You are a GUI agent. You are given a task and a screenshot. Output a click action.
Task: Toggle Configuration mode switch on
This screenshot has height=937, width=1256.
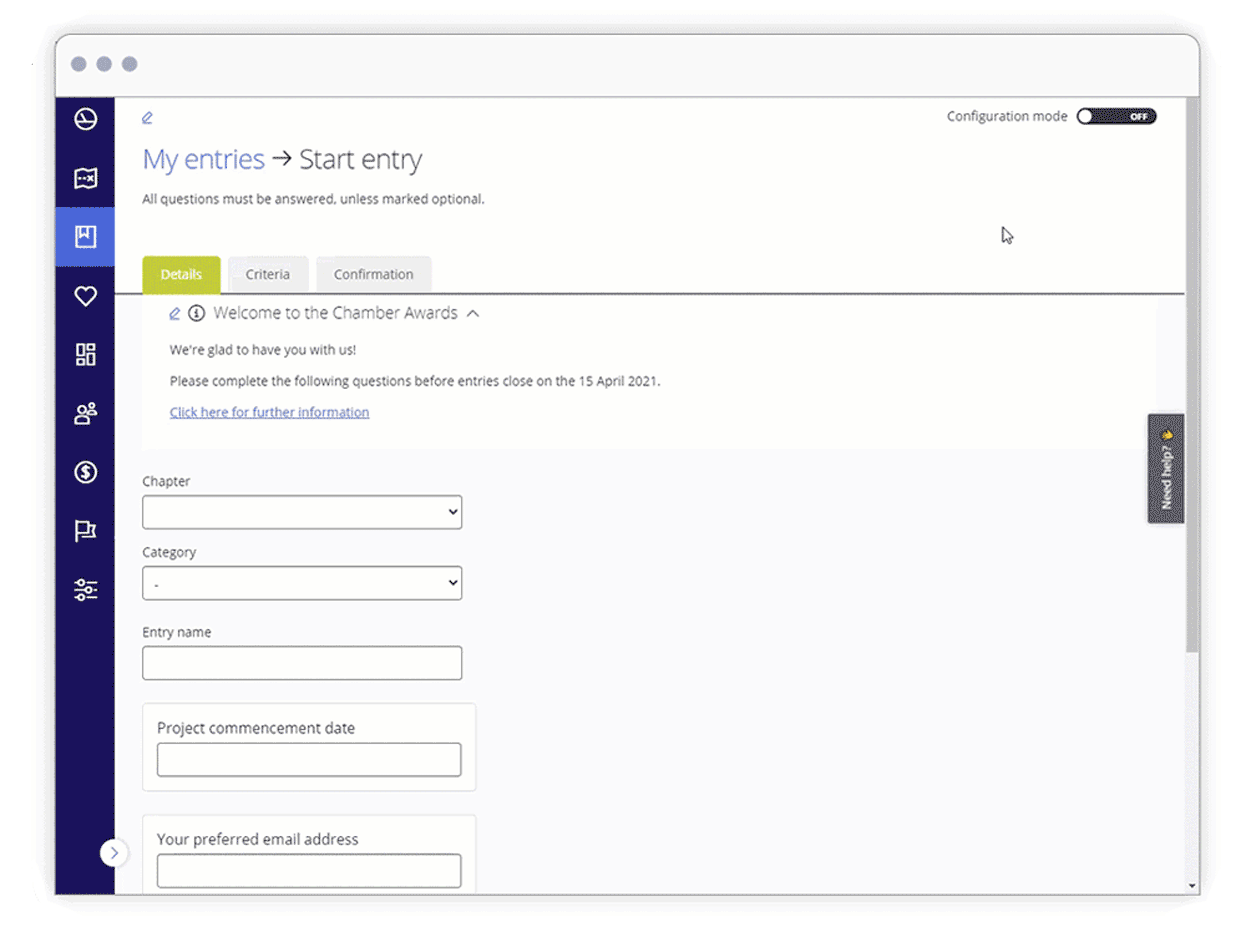pos(1116,117)
